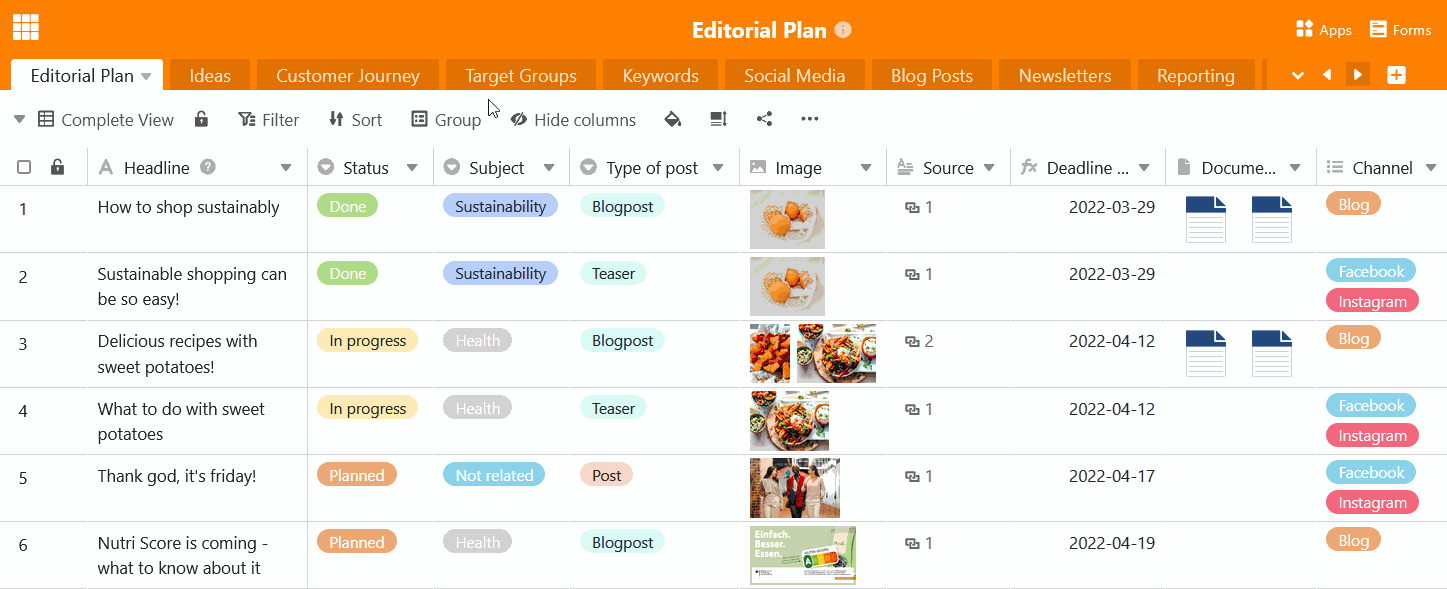The height and width of the screenshot is (589, 1447).
Task: Click the Sustainability tag in row 1
Action: [x=500, y=207]
